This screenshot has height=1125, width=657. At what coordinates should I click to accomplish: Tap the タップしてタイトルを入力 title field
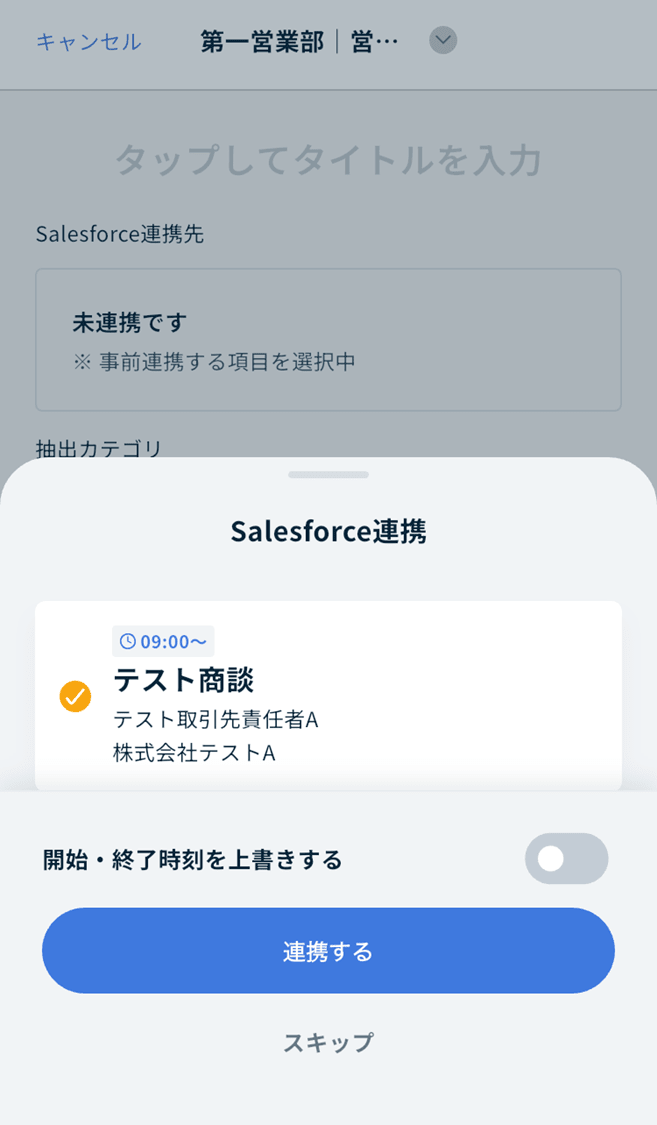pos(328,160)
